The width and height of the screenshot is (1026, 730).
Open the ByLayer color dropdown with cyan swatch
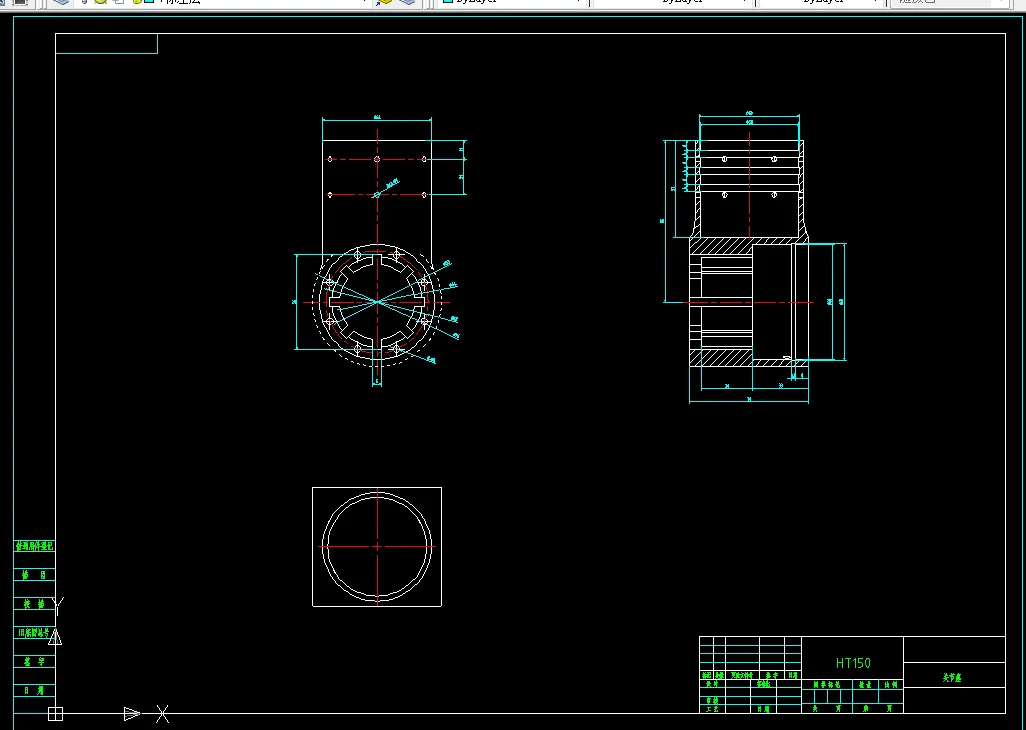[x=512, y=2]
